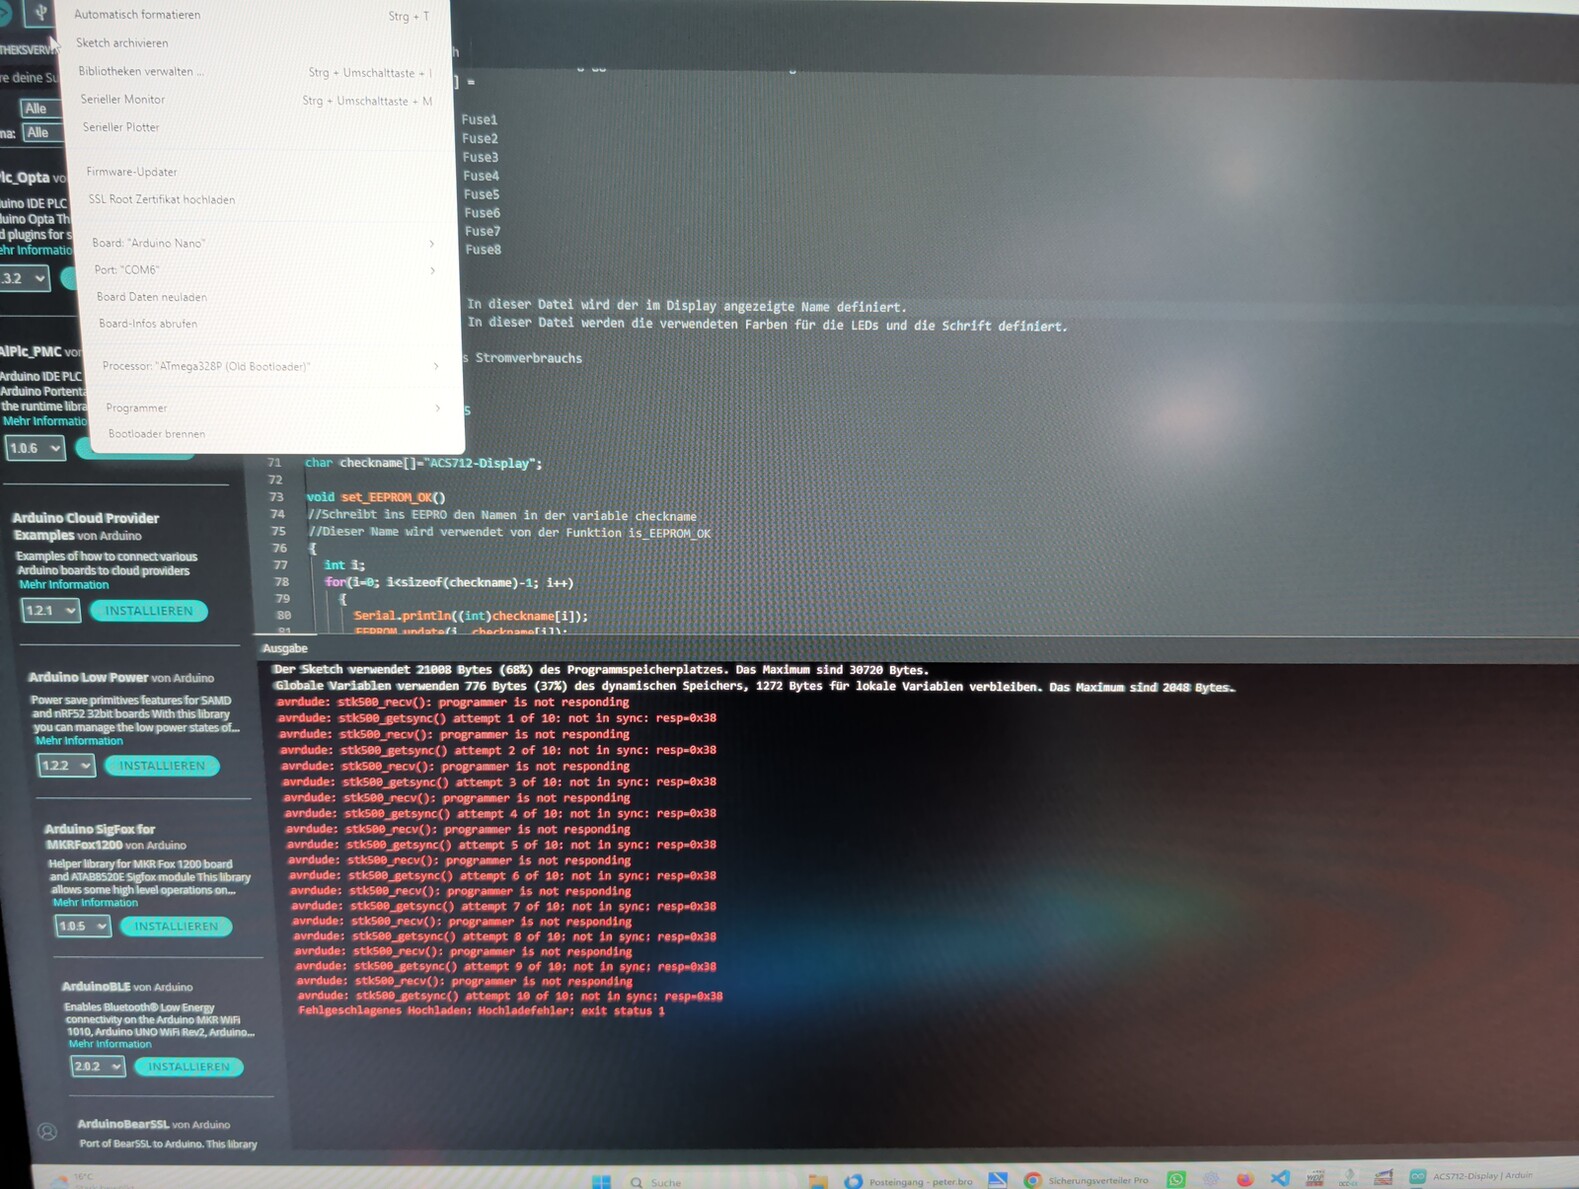Open Mehr Information link for Arduino SigFox
Screen dimensions: 1579x1189
pyautogui.click(x=95, y=903)
